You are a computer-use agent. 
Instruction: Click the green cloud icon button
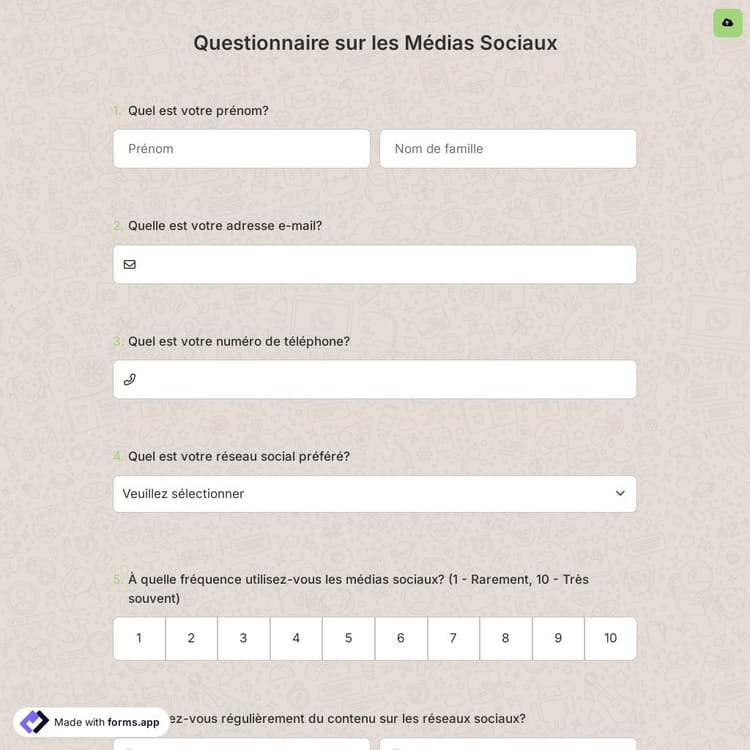coord(728,23)
